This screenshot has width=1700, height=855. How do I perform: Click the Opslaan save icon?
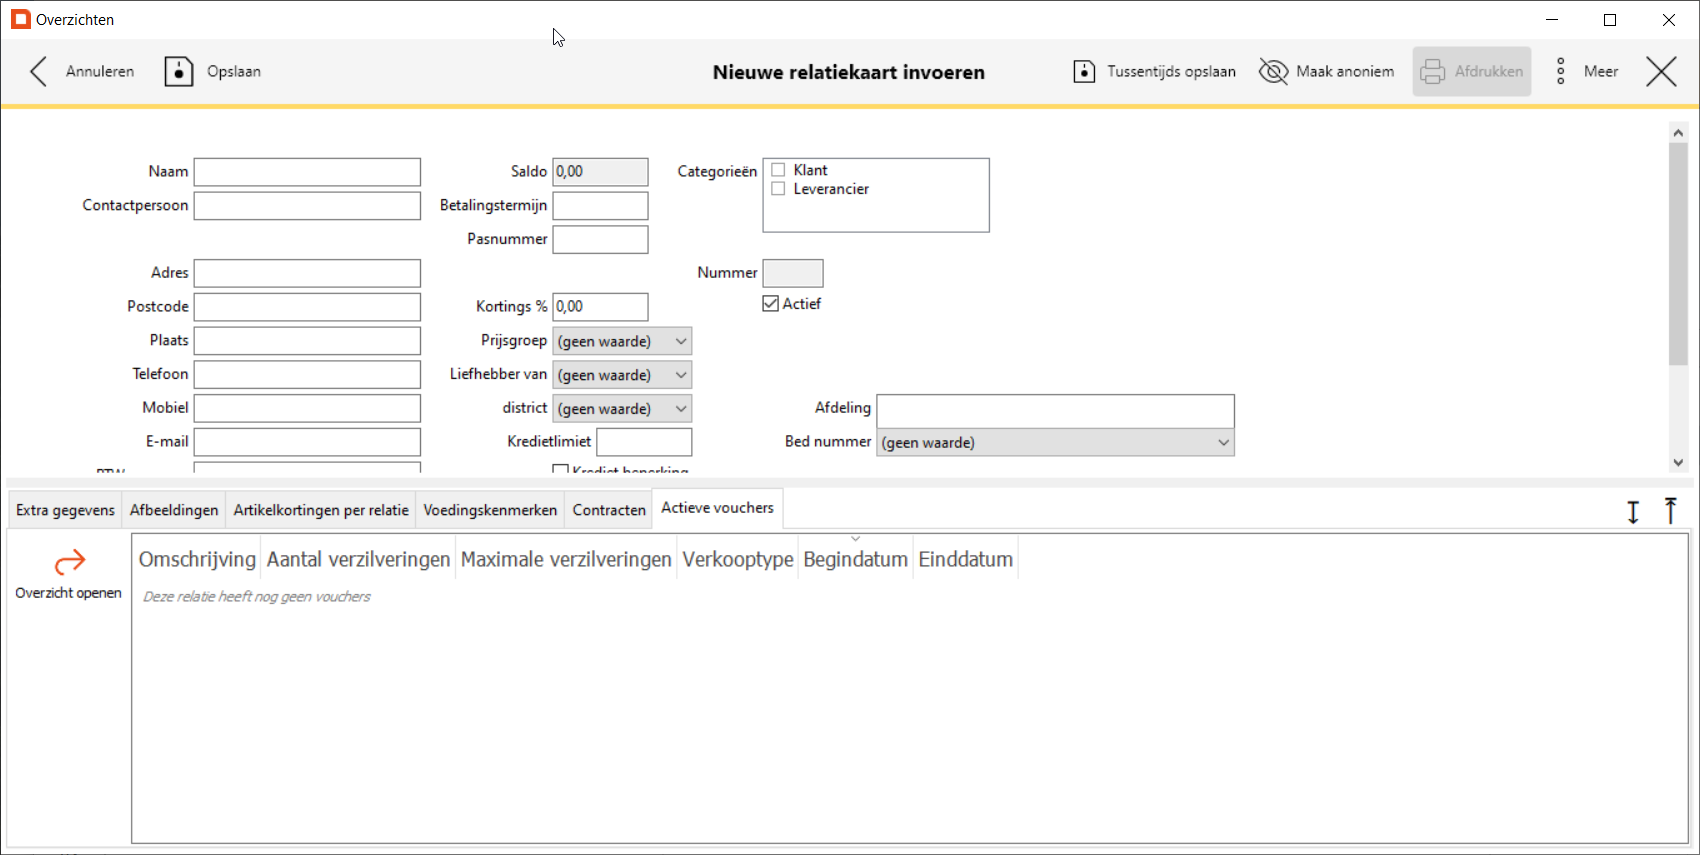178,72
